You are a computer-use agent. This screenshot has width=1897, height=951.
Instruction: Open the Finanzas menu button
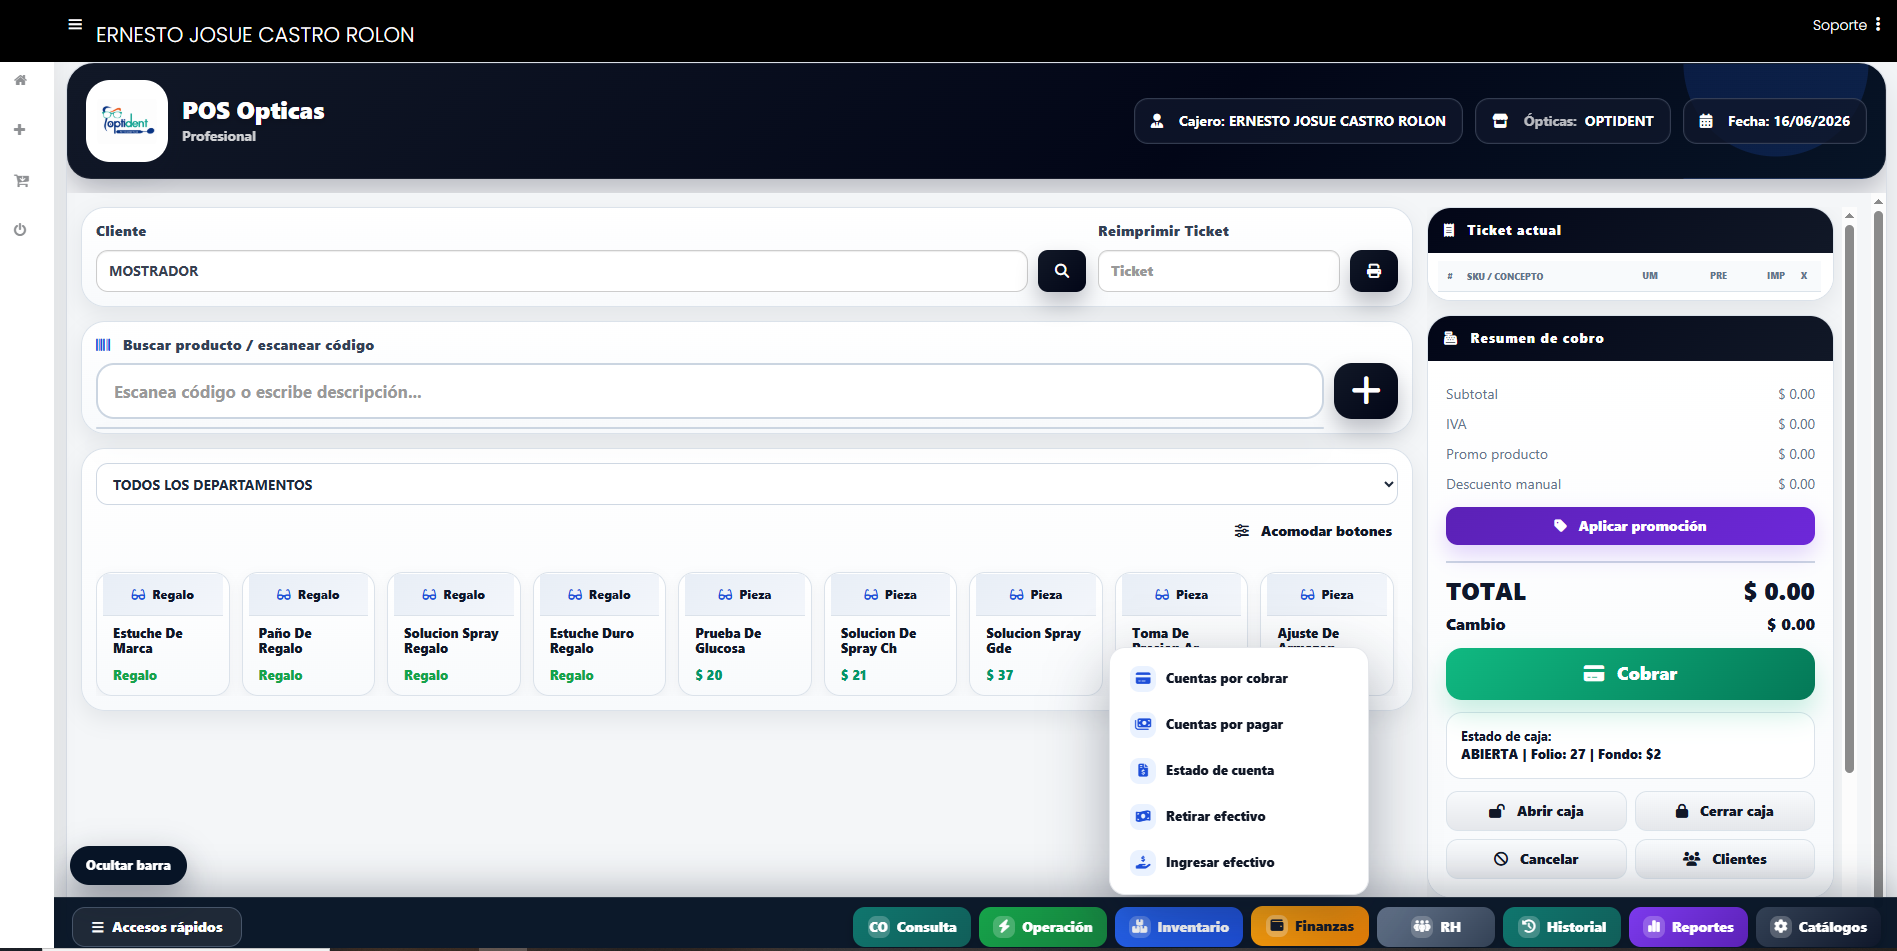pyautogui.click(x=1311, y=927)
